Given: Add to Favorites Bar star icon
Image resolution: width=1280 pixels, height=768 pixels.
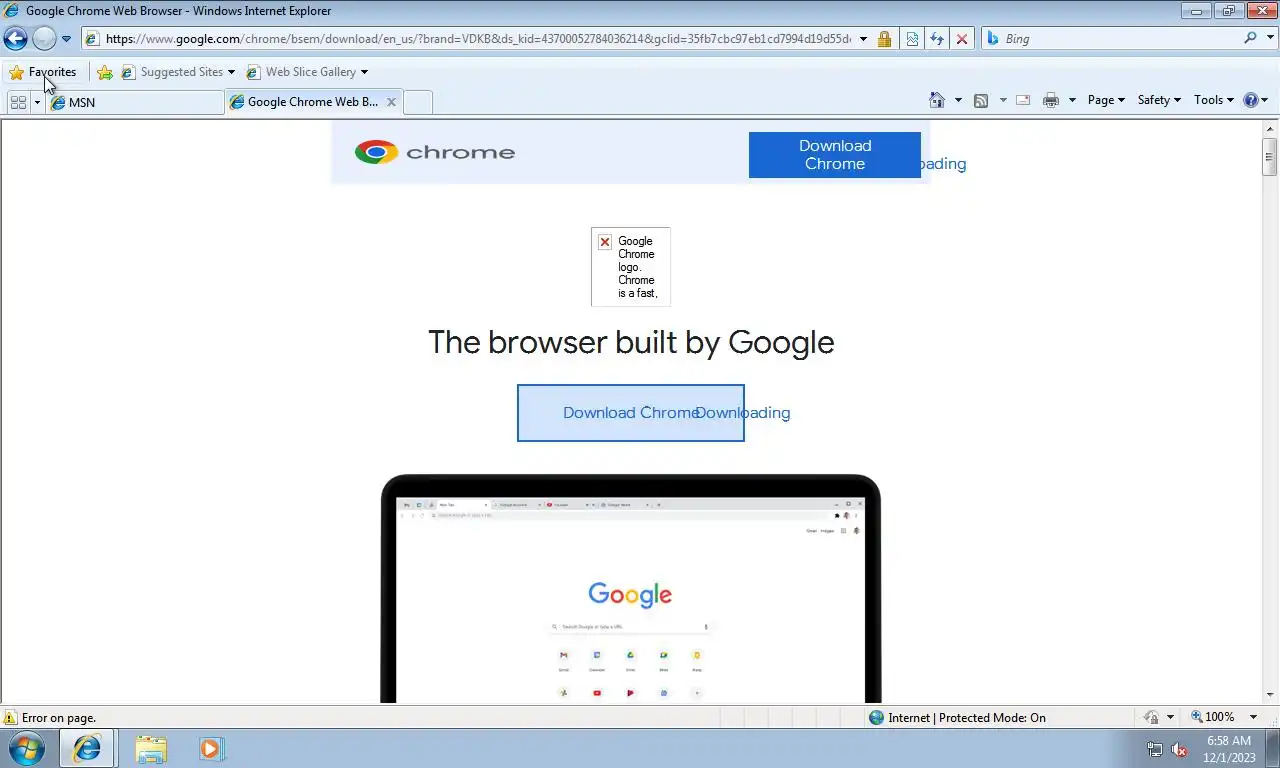Looking at the screenshot, I should click(x=105, y=72).
